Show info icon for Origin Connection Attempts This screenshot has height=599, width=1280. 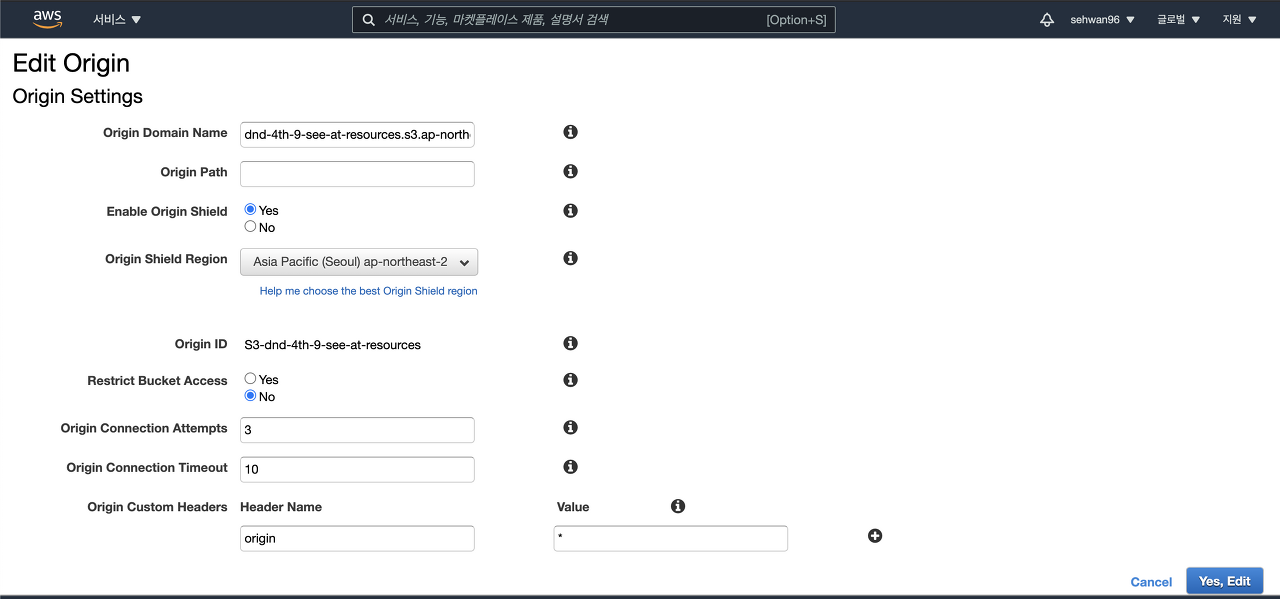pos(570,427)
